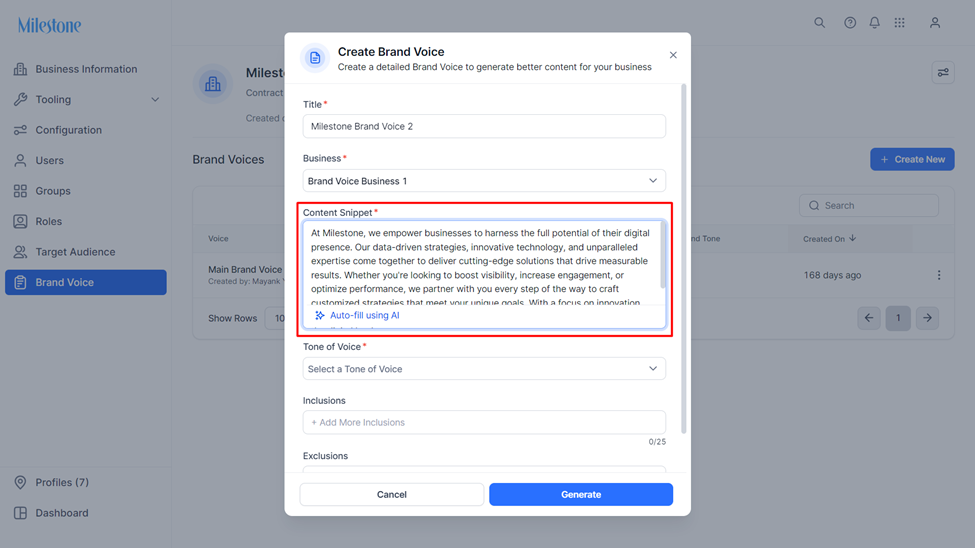Click the filter settings icon button
975x548 pixels.
click(943, 73)
